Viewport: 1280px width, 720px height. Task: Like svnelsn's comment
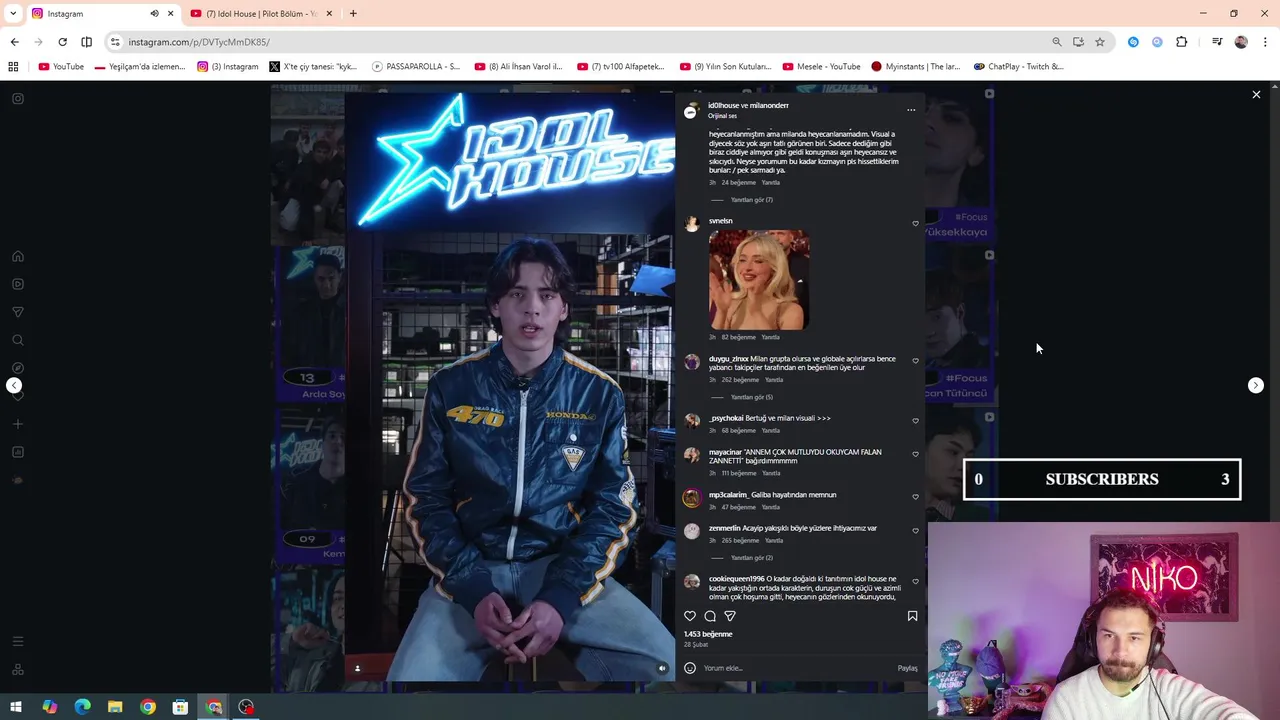[x=915, y=224]
